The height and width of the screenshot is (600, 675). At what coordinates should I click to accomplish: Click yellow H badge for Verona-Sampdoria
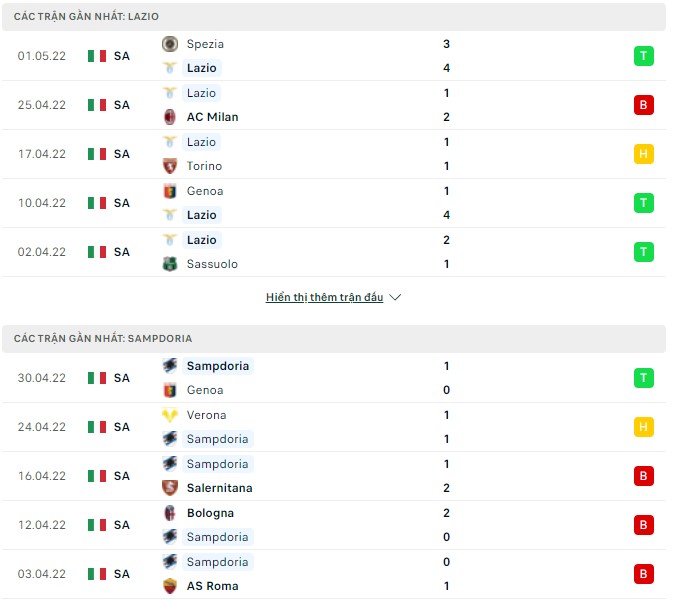643,427
